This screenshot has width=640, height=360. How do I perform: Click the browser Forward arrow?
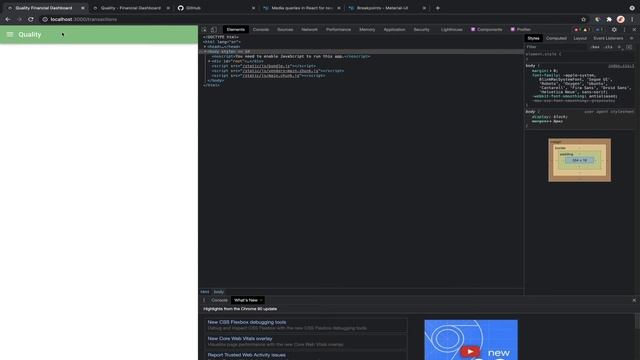(x=19, y=19)
